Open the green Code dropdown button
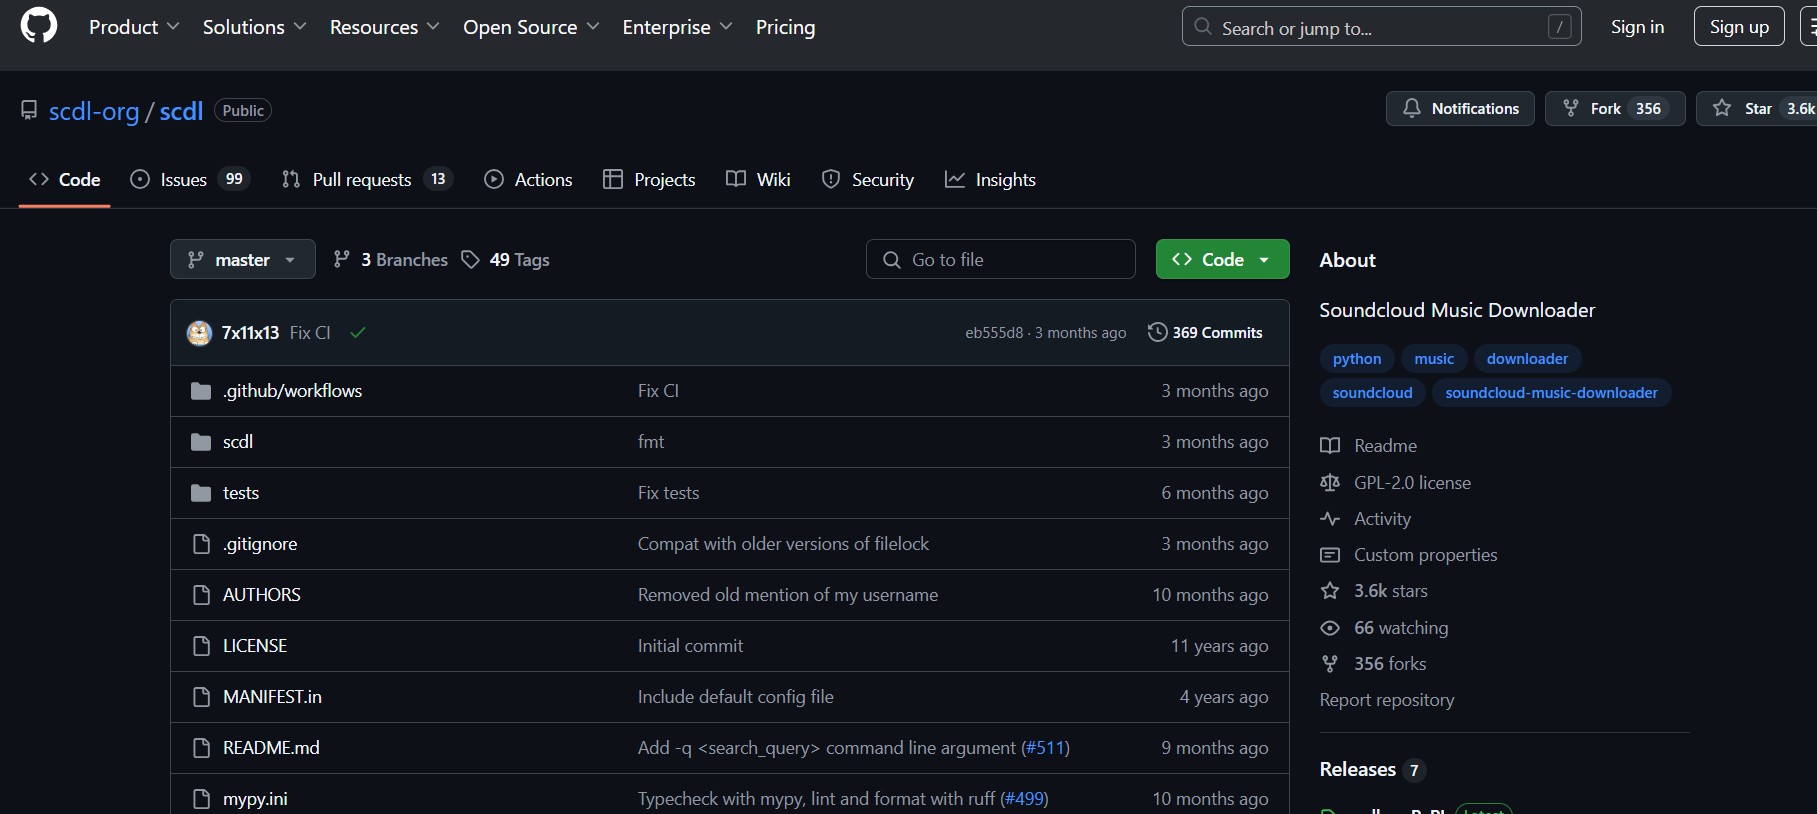Viewport: 1817px width, 814px height. pyautogui.click(x=1222, y=260)
